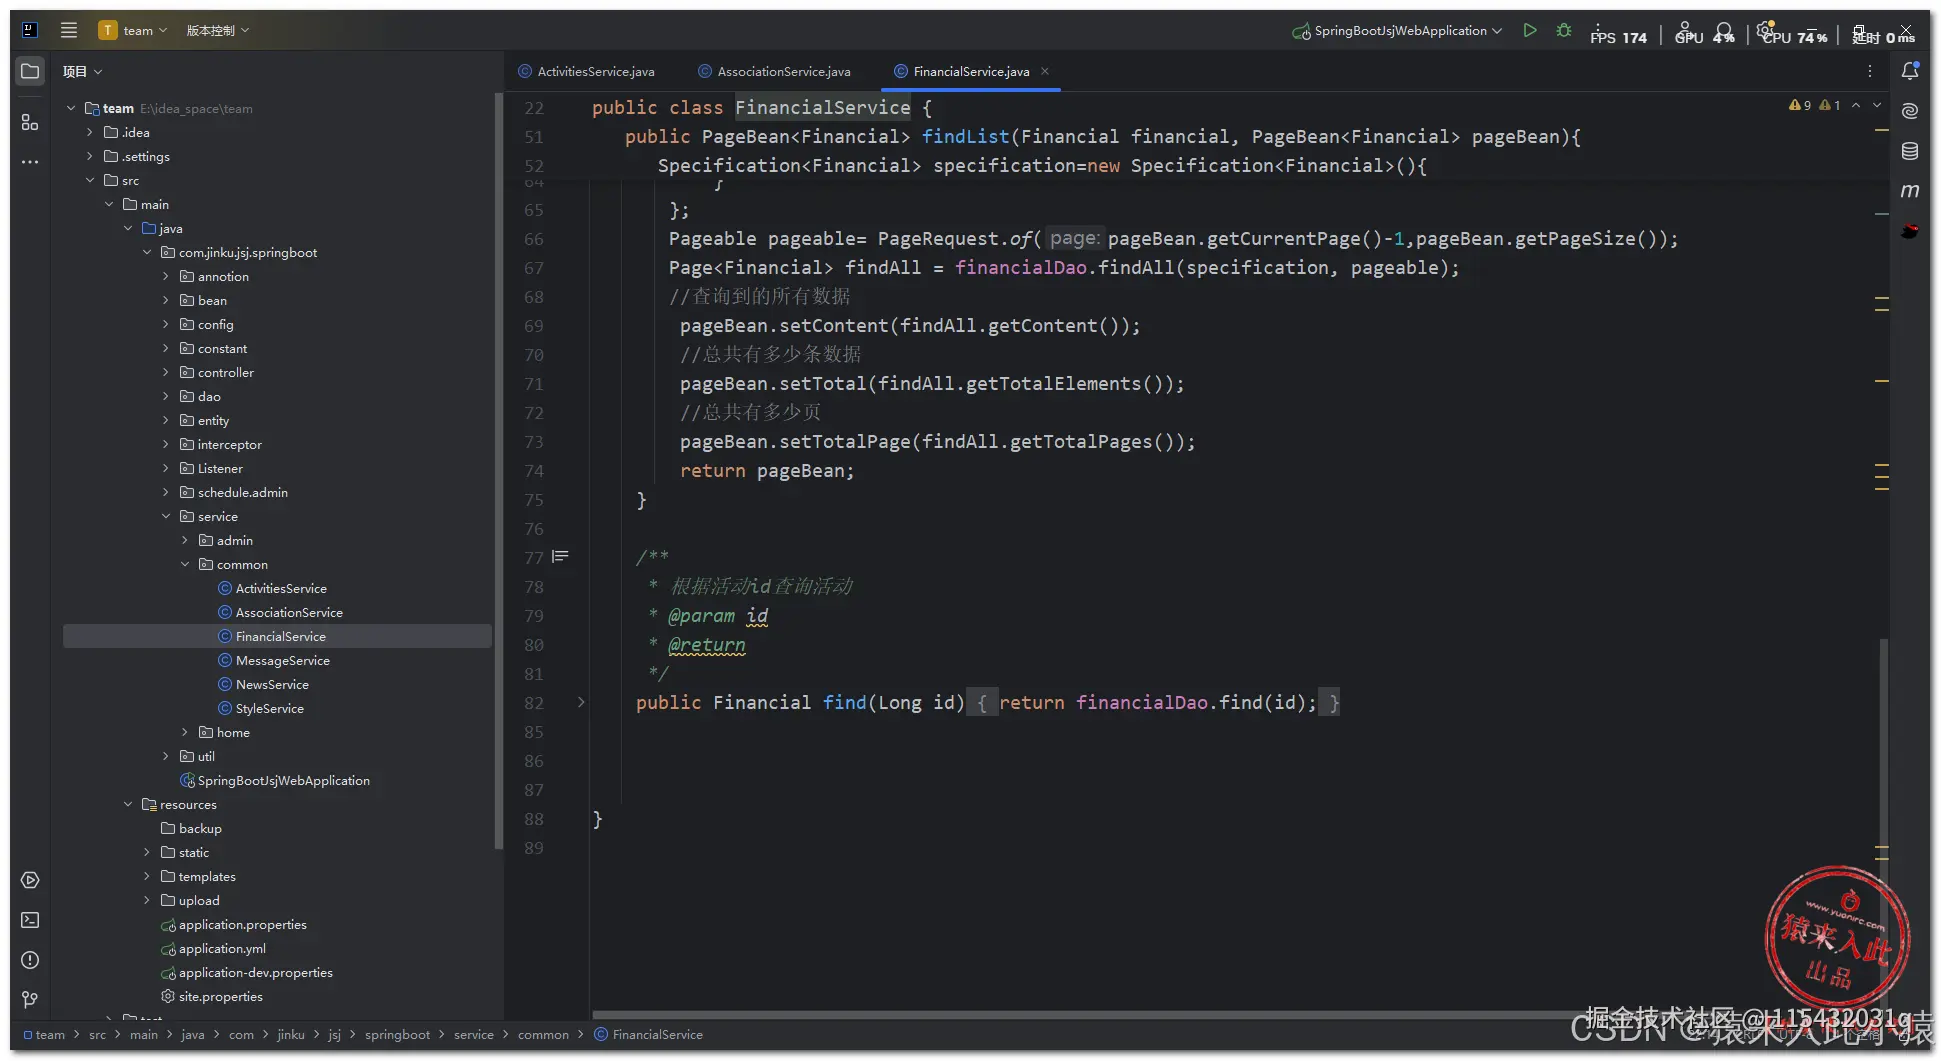Click 'springboot' in breadcrumb path

point(397,1034)
